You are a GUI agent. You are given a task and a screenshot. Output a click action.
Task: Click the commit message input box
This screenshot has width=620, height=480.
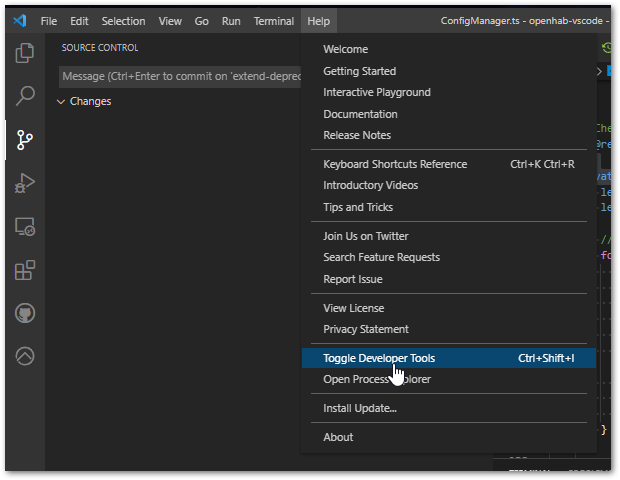(x=180, y=77)
